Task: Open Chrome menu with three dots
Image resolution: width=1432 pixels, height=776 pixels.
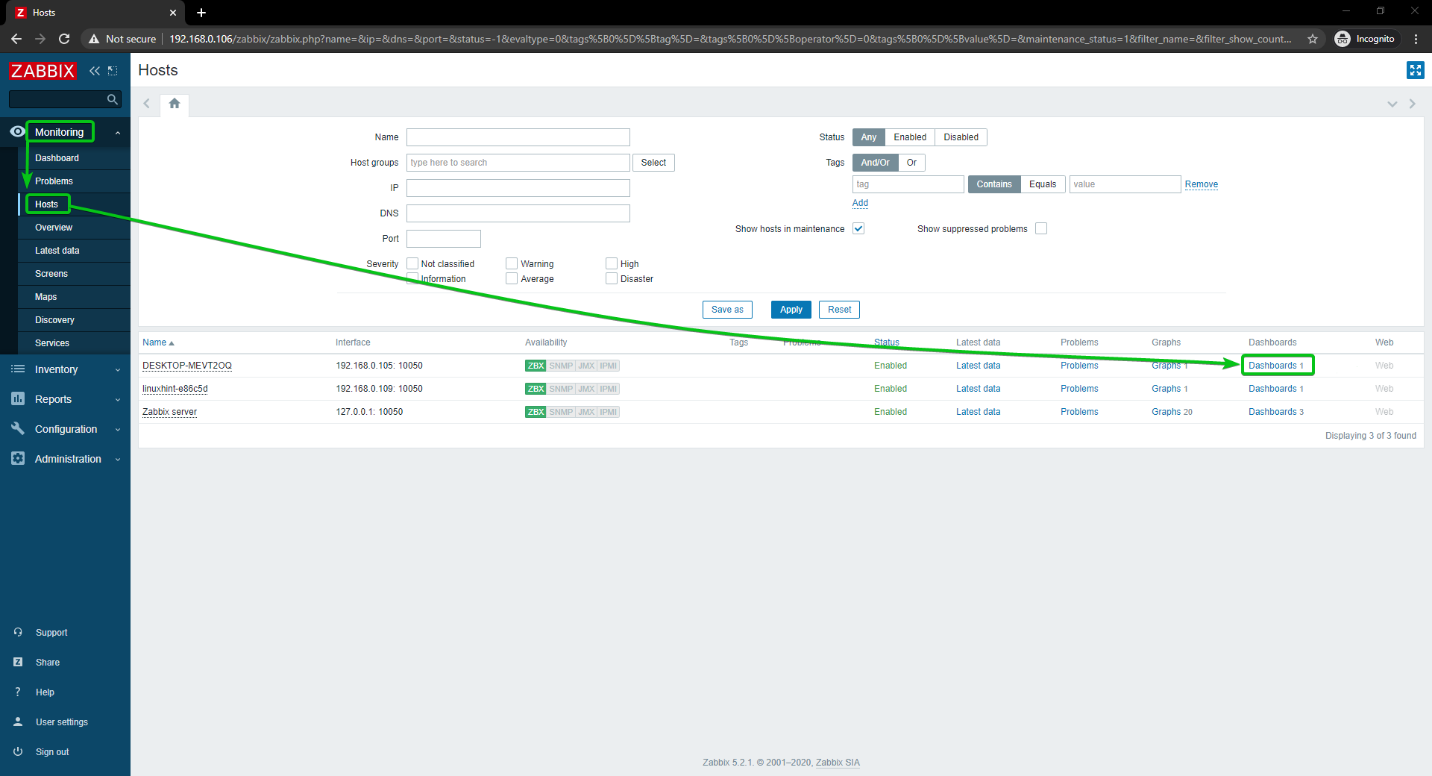Action: [1415, 39]
